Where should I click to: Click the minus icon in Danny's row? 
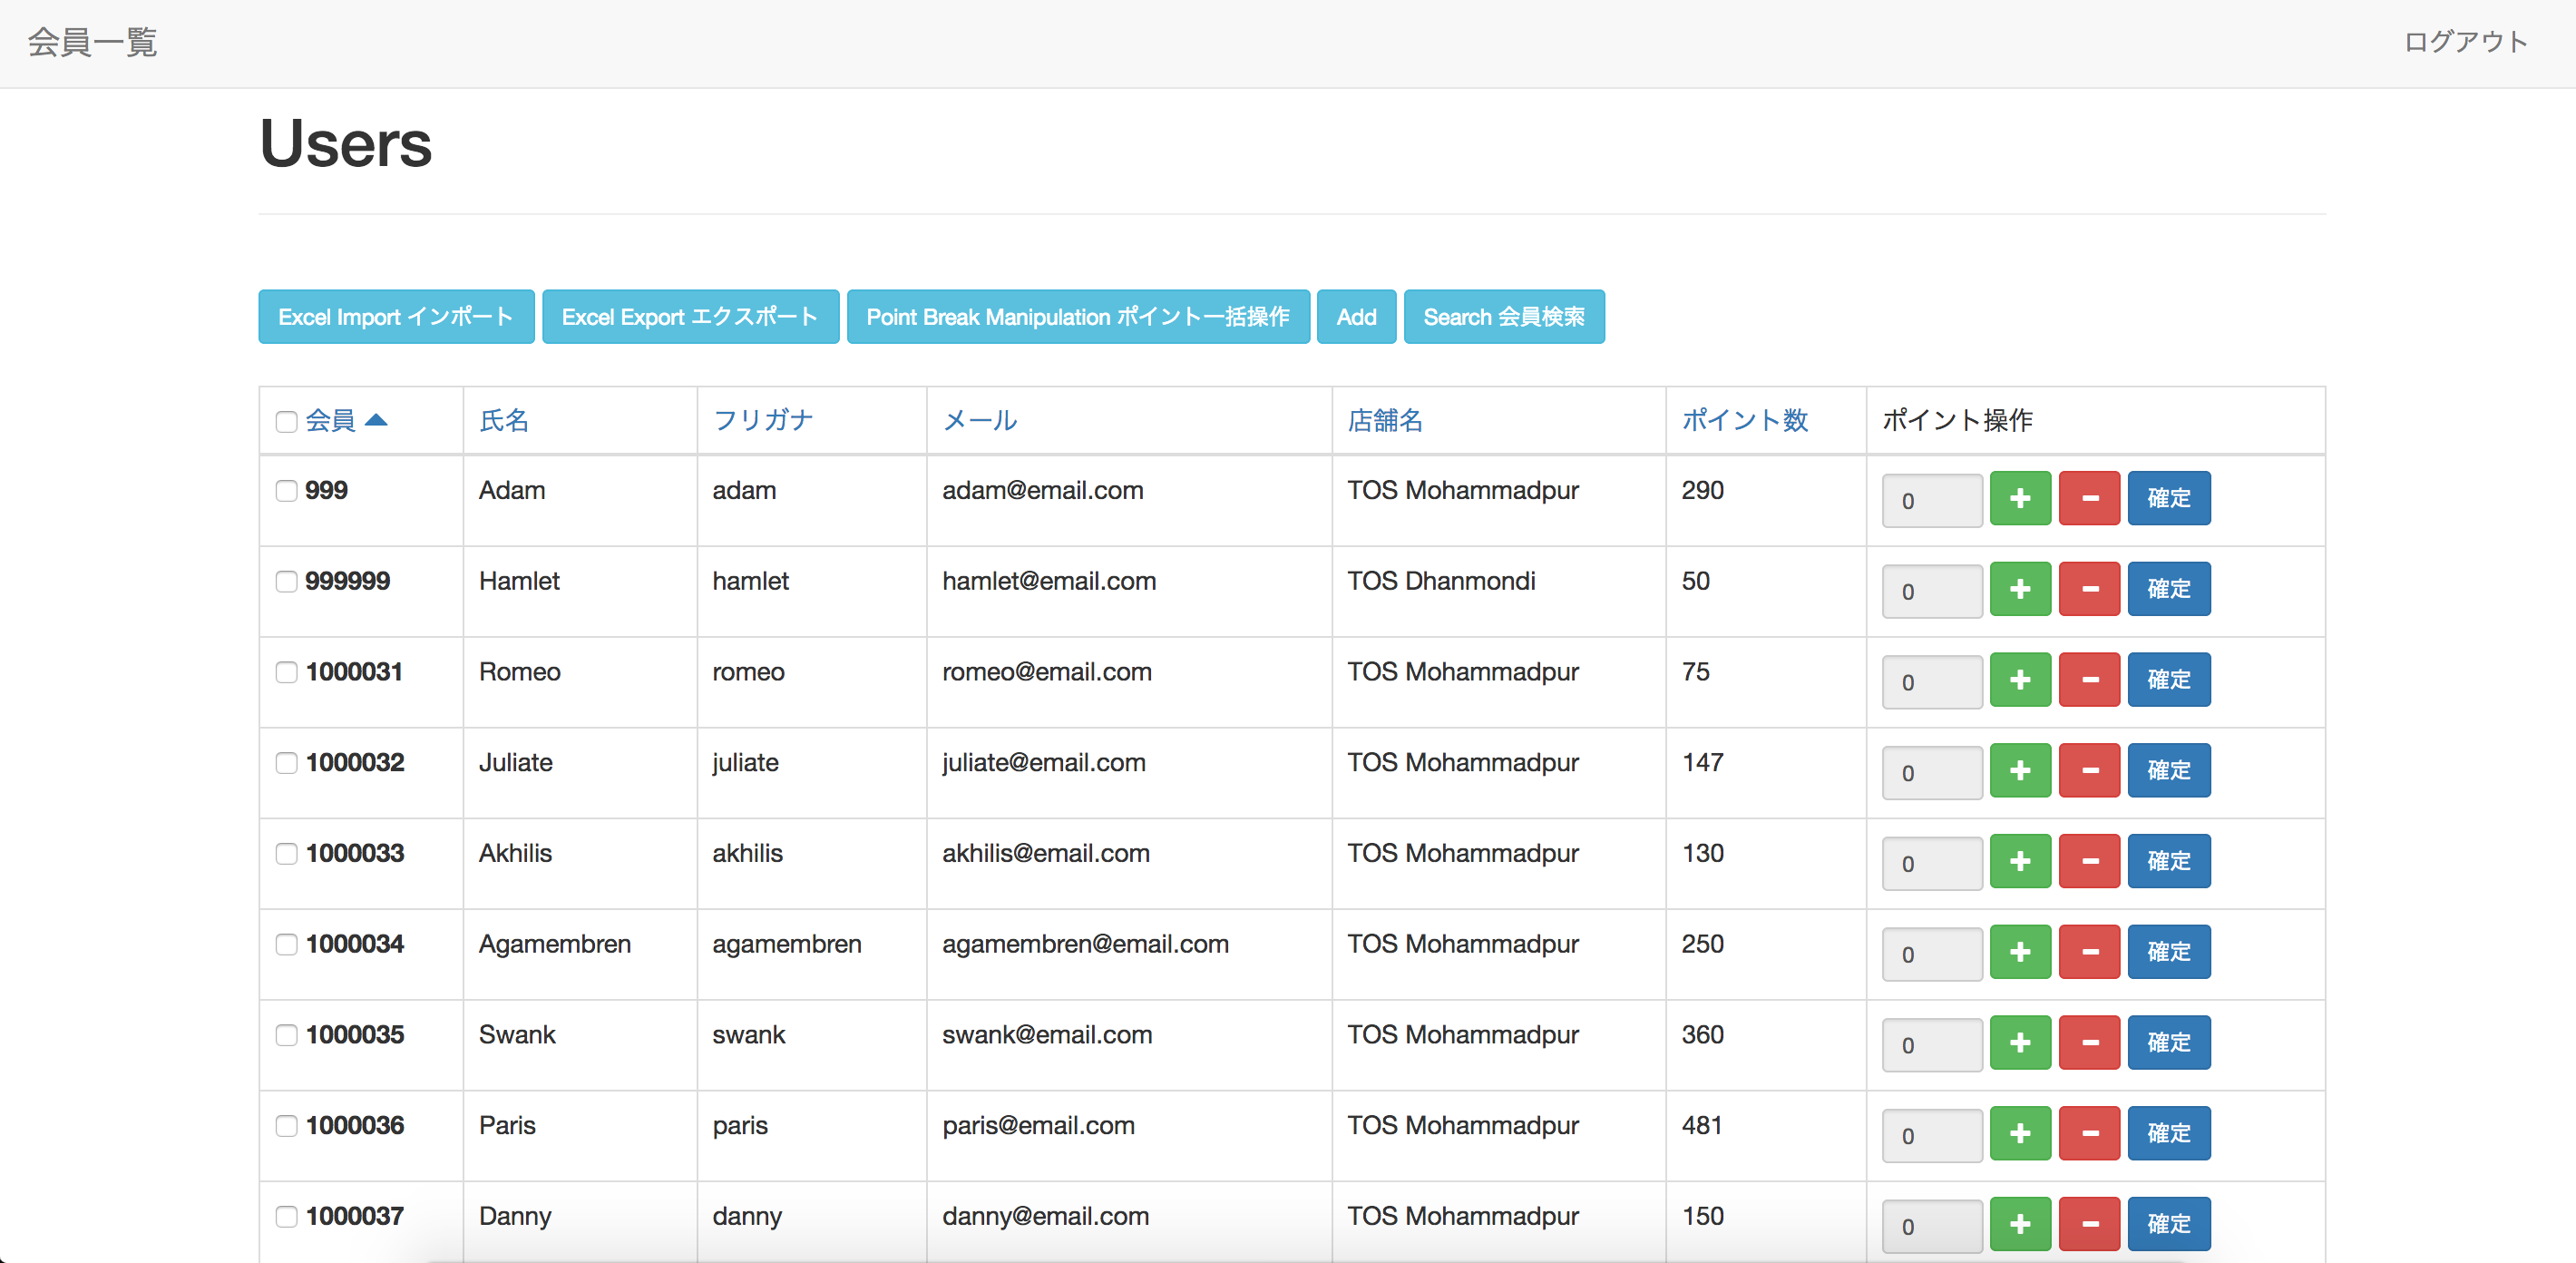click(x=2089, y=1224)
